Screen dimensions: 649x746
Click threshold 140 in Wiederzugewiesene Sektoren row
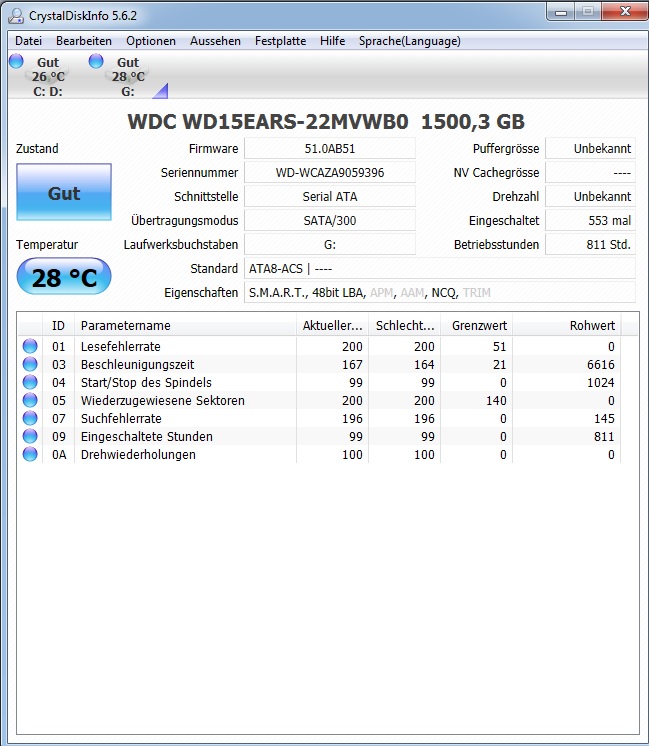click(496, 401)
